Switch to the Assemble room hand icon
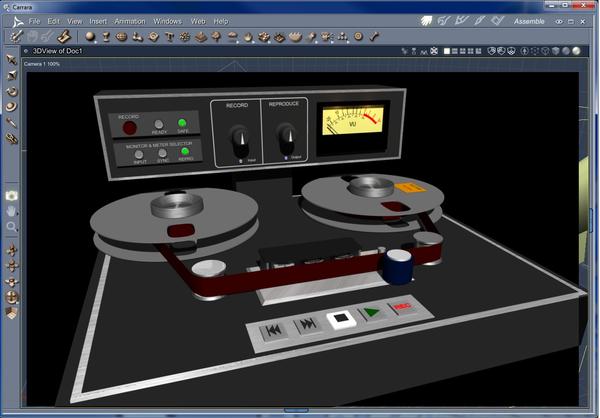This screenshot has width=600, height=418. (x=427, y=21)
